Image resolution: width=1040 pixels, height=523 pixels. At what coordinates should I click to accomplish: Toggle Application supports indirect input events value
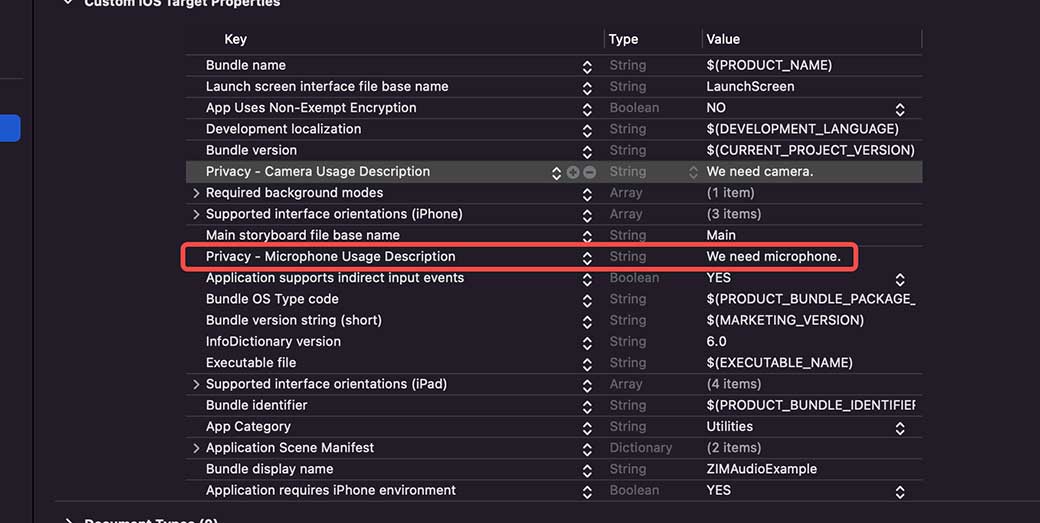pyautogui.click(x=899, y=279)
